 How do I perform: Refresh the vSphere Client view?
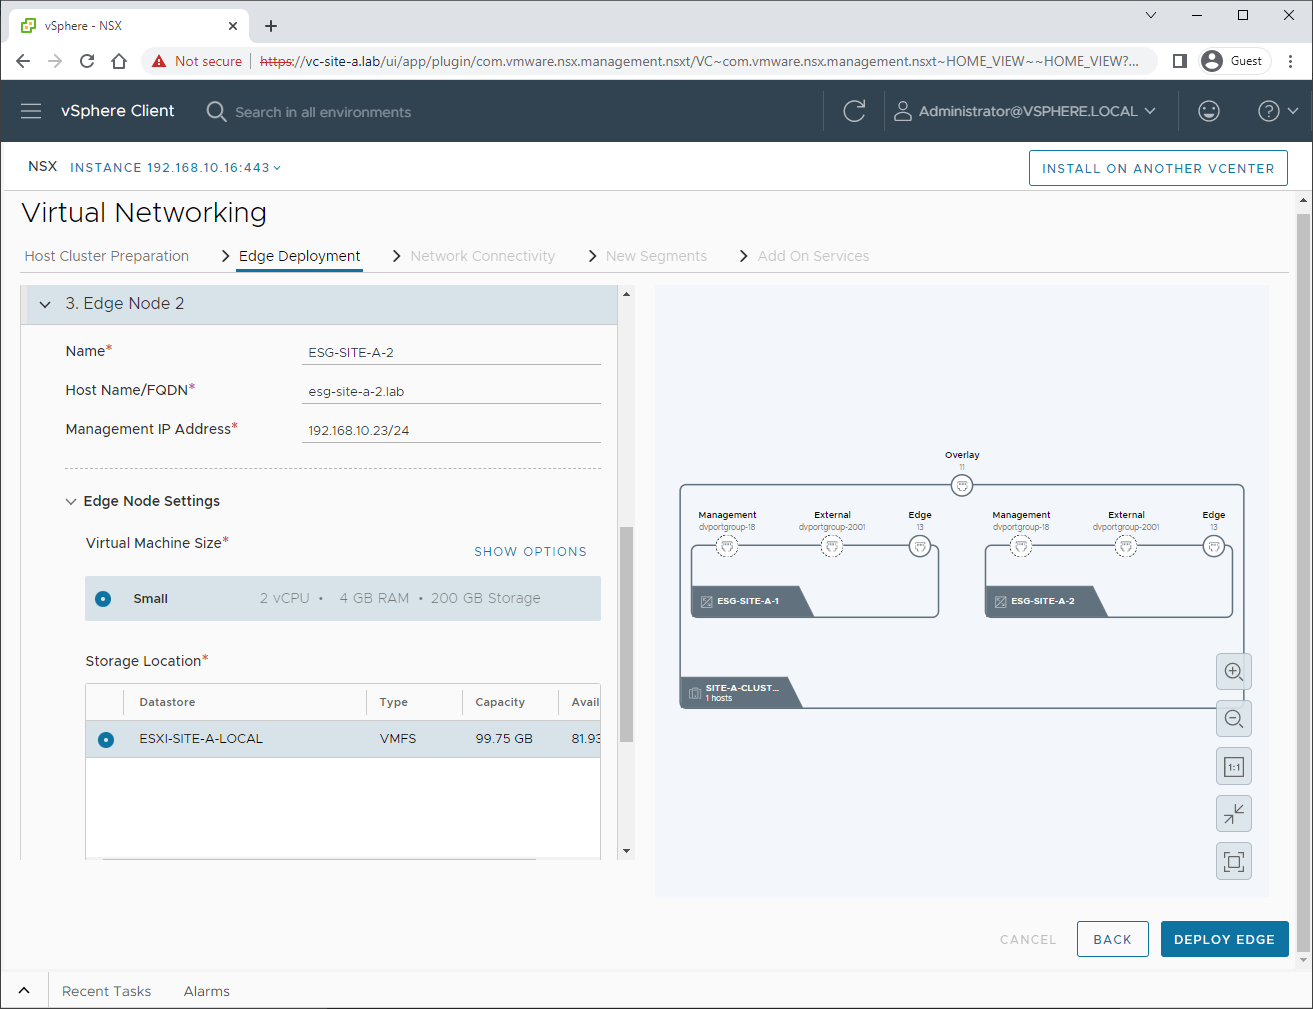pos(854,111)
